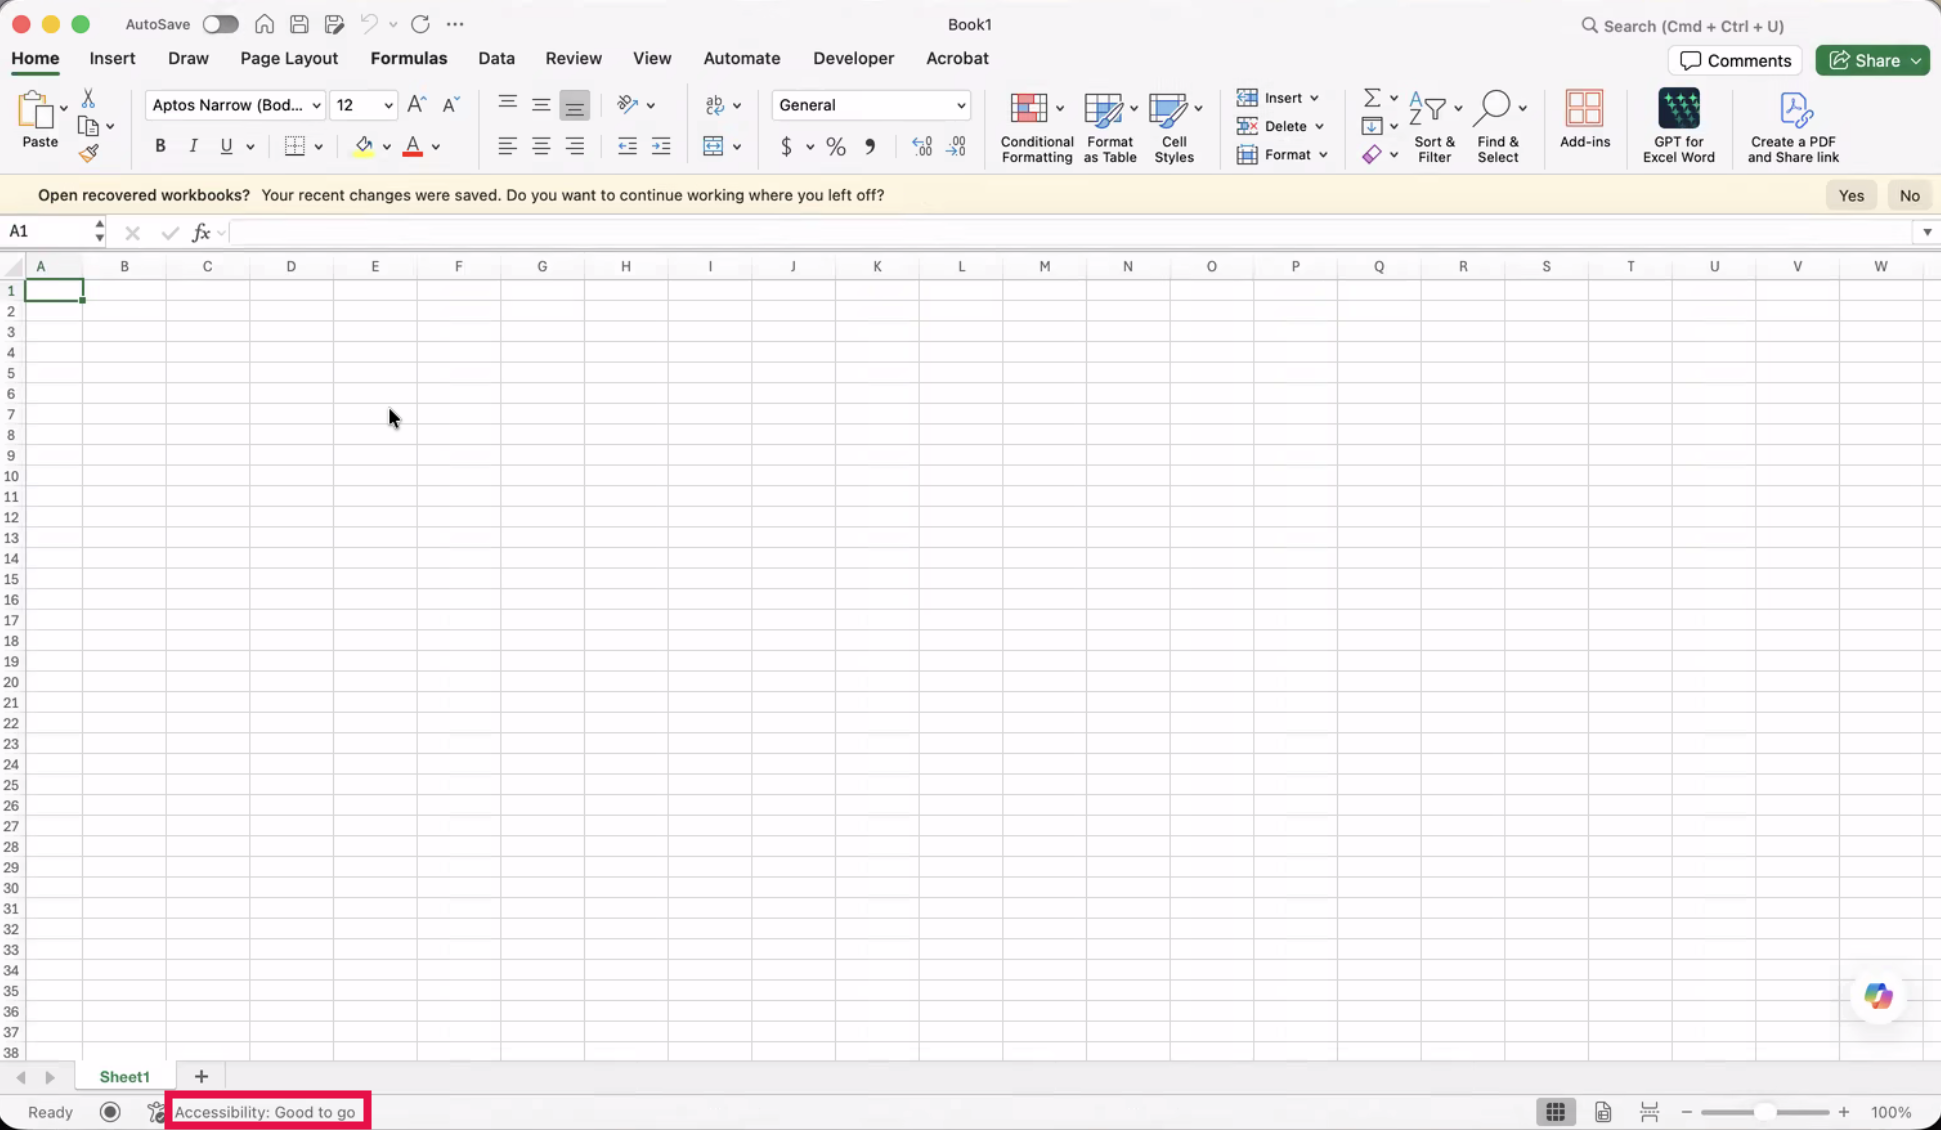Add a new sheet with plus button
The height and width of the screenshot is (1130, 1941).
[x=201, y=1077]
